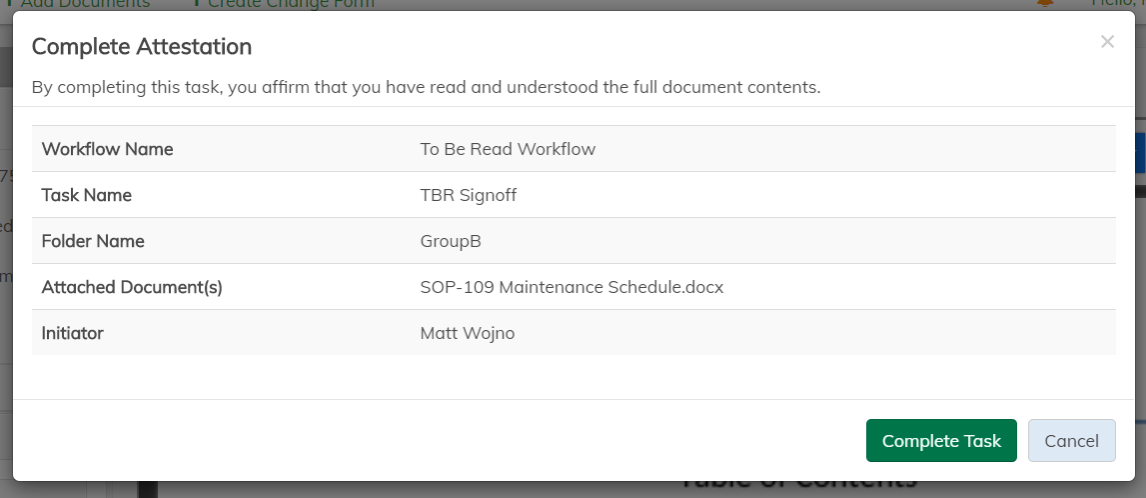The image size is (1146, 498).
Task: Click the 'Create Change Form' link in background
Action: [290, 4]
